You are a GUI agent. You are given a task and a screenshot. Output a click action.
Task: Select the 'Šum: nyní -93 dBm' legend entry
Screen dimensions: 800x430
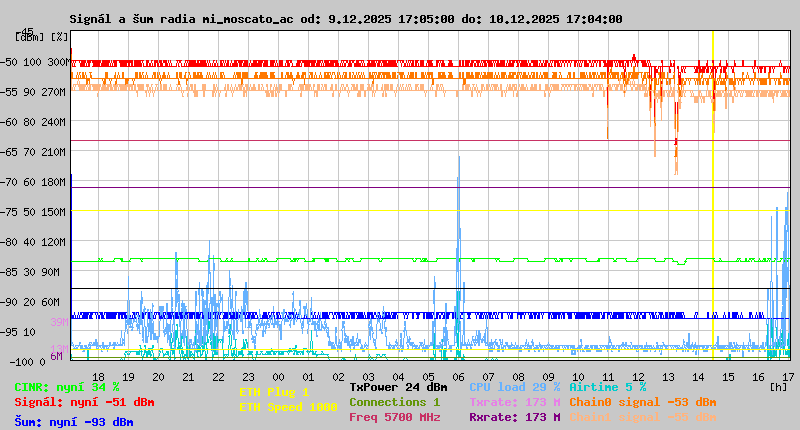[74, 422]
